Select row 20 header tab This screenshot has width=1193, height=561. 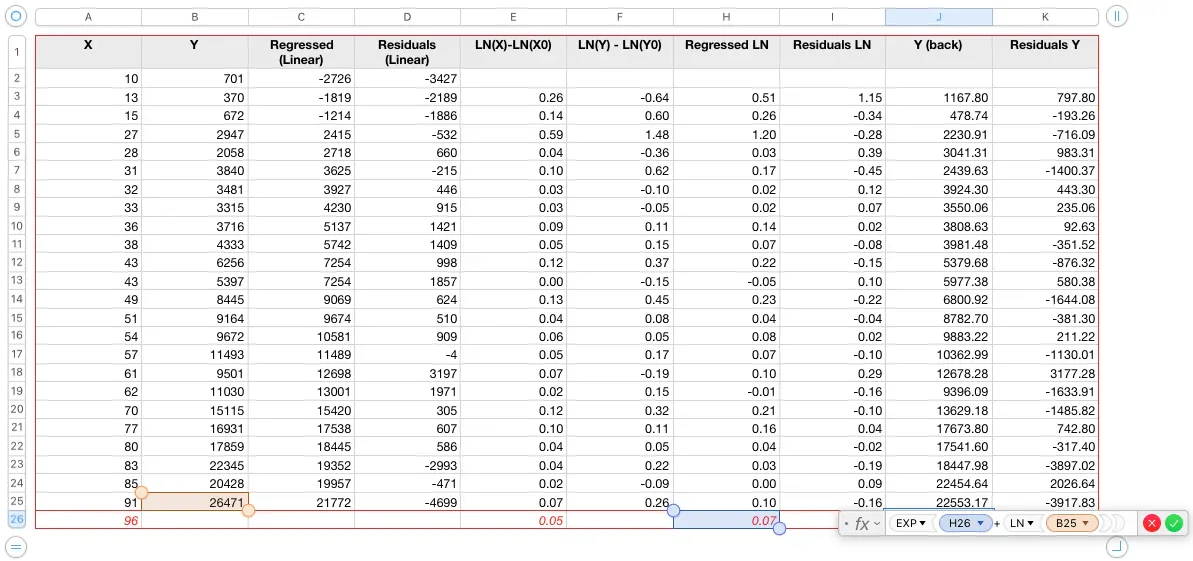tap(17, 409)
